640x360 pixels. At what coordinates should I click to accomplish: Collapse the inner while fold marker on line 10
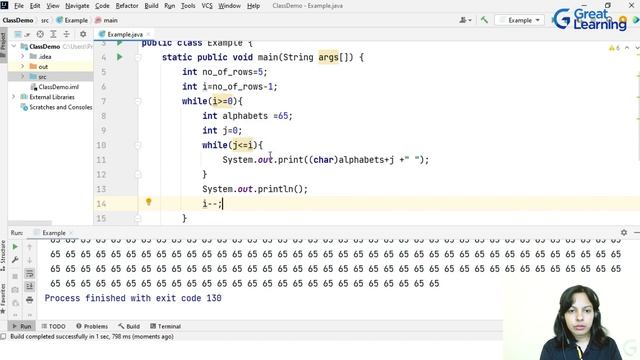pos(138,145)
